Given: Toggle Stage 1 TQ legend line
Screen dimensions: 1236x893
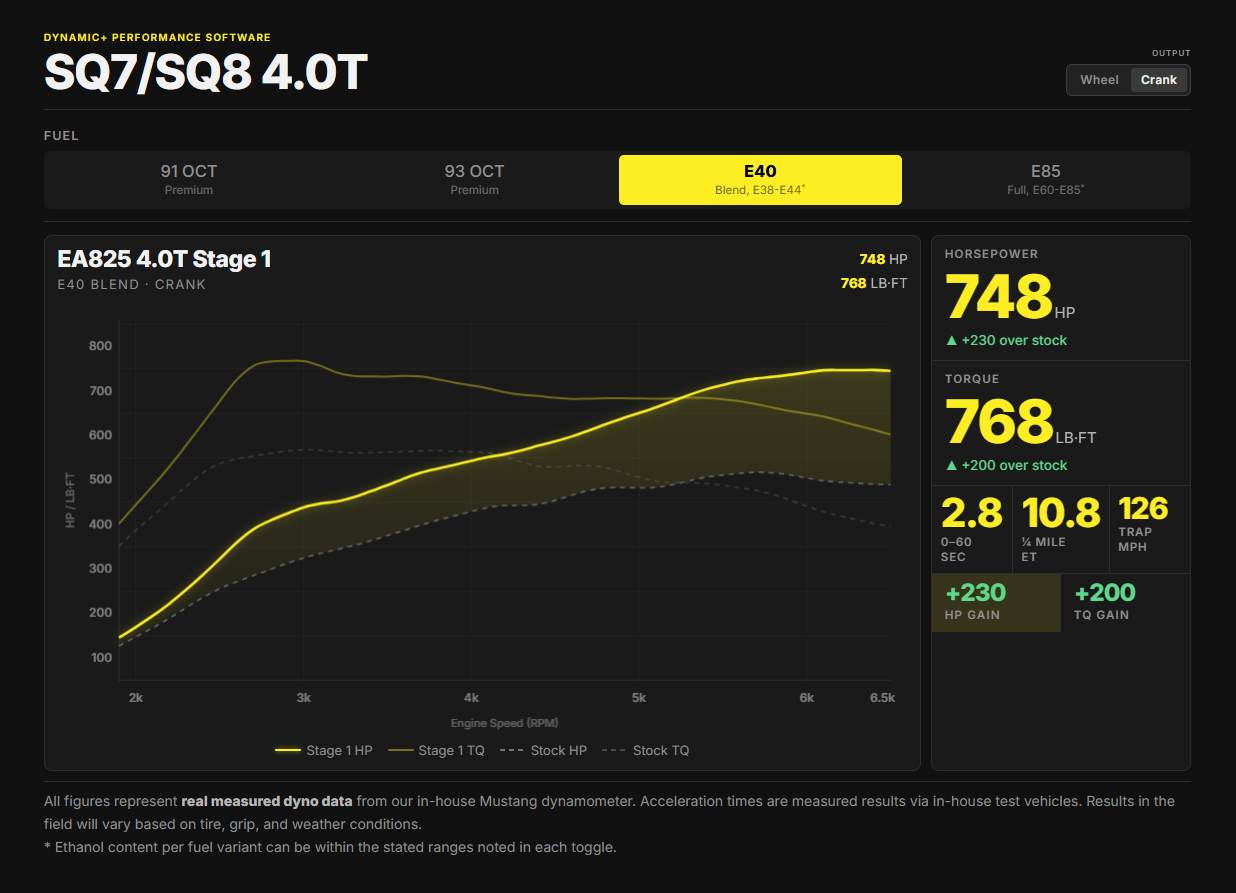Looking at the screenshot, I should [436, 750].
